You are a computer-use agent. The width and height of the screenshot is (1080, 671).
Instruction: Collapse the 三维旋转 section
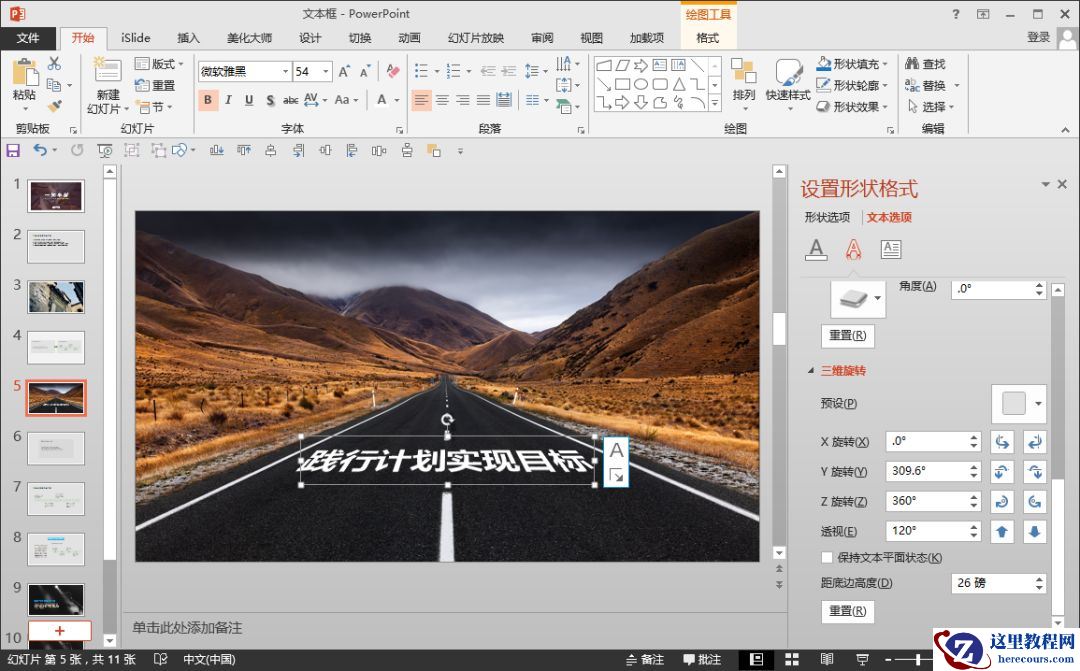click(811, 371)
